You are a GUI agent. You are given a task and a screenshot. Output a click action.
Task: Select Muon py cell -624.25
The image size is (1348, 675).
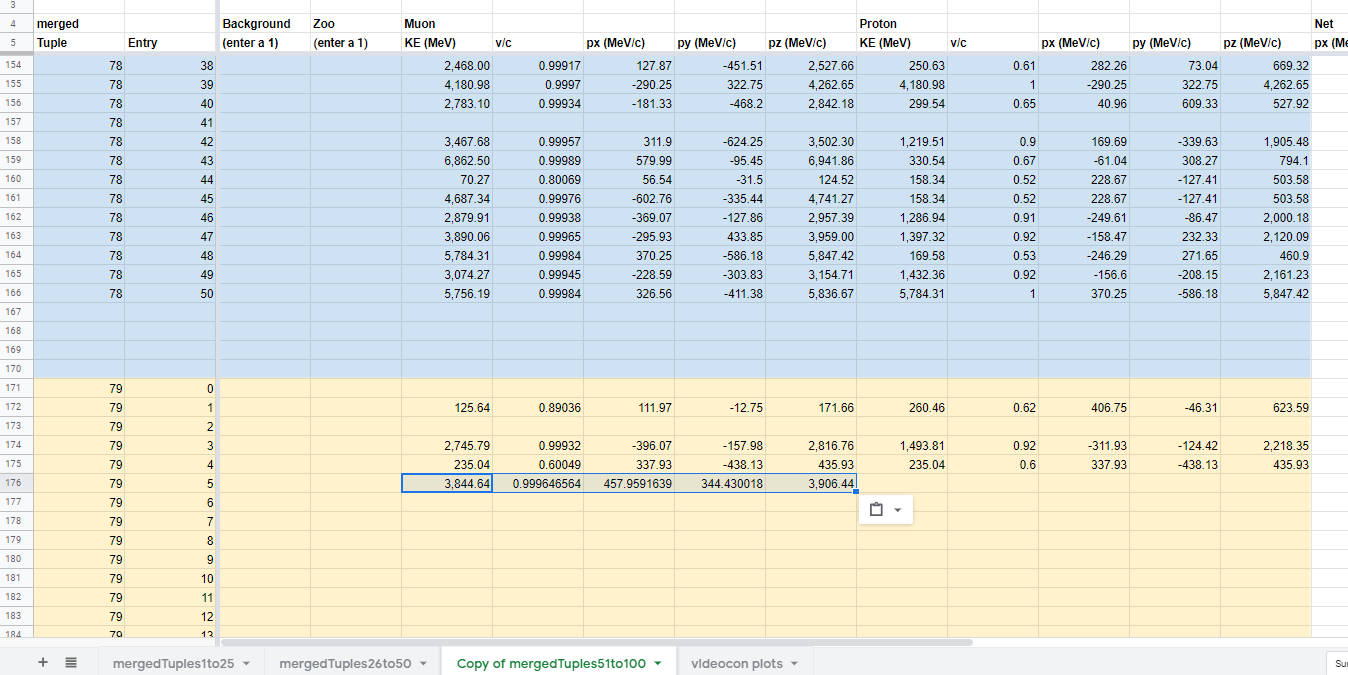pyautogui.click(x=720, y=141)
